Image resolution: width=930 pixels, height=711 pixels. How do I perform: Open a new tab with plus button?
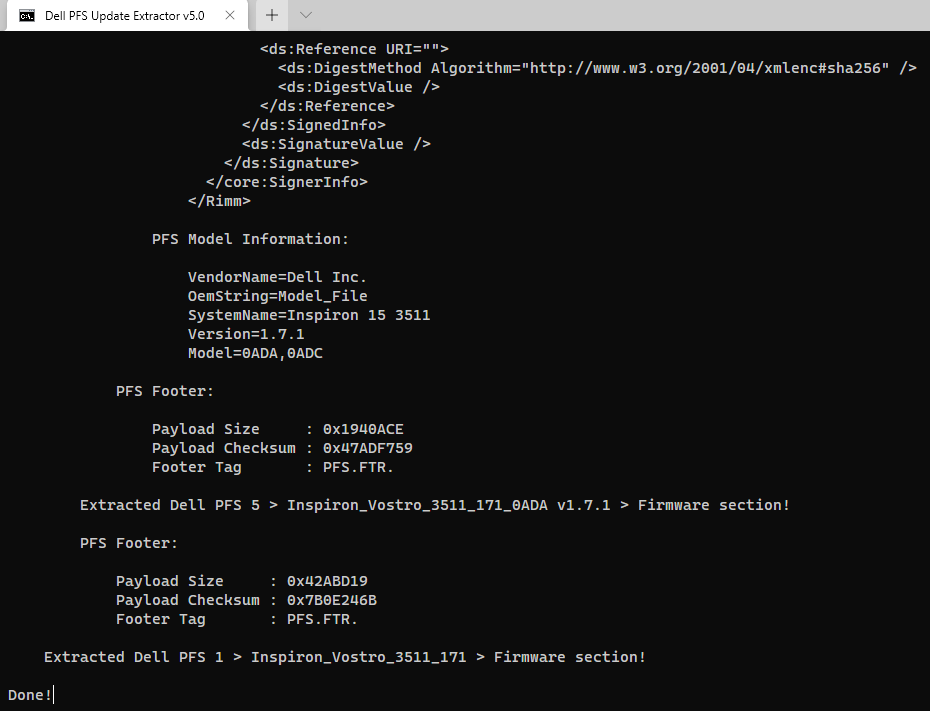272,15
